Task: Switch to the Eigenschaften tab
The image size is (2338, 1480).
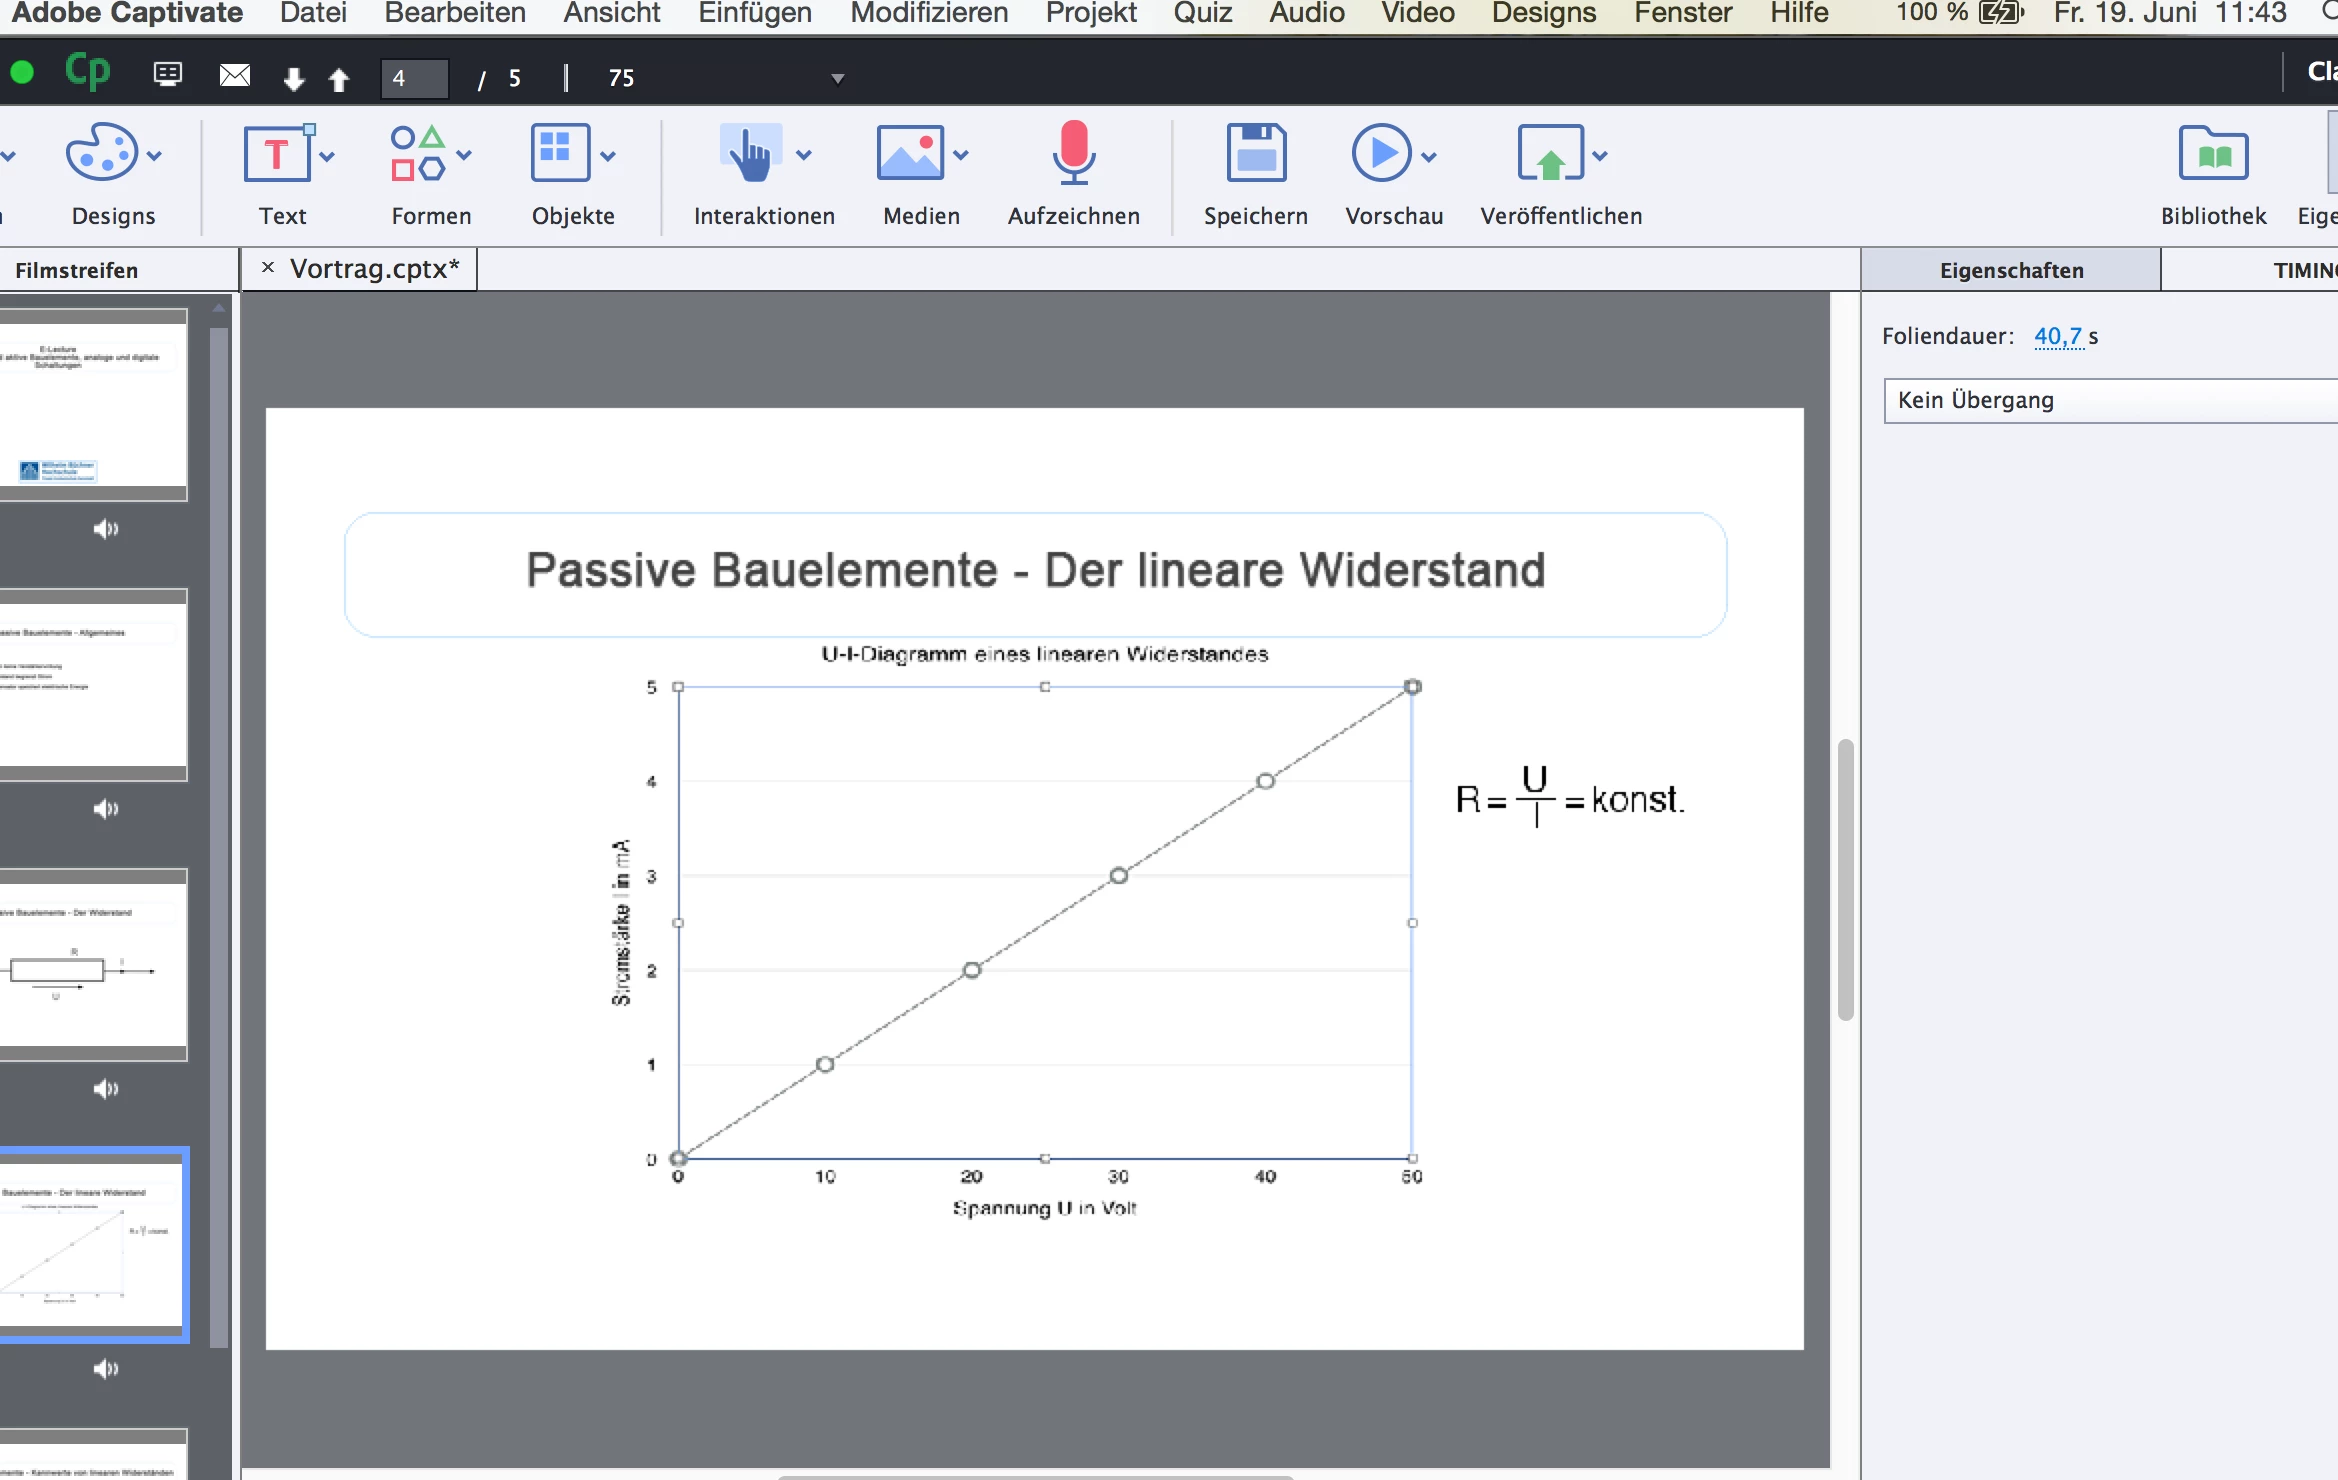Action: click(2011, 271)
